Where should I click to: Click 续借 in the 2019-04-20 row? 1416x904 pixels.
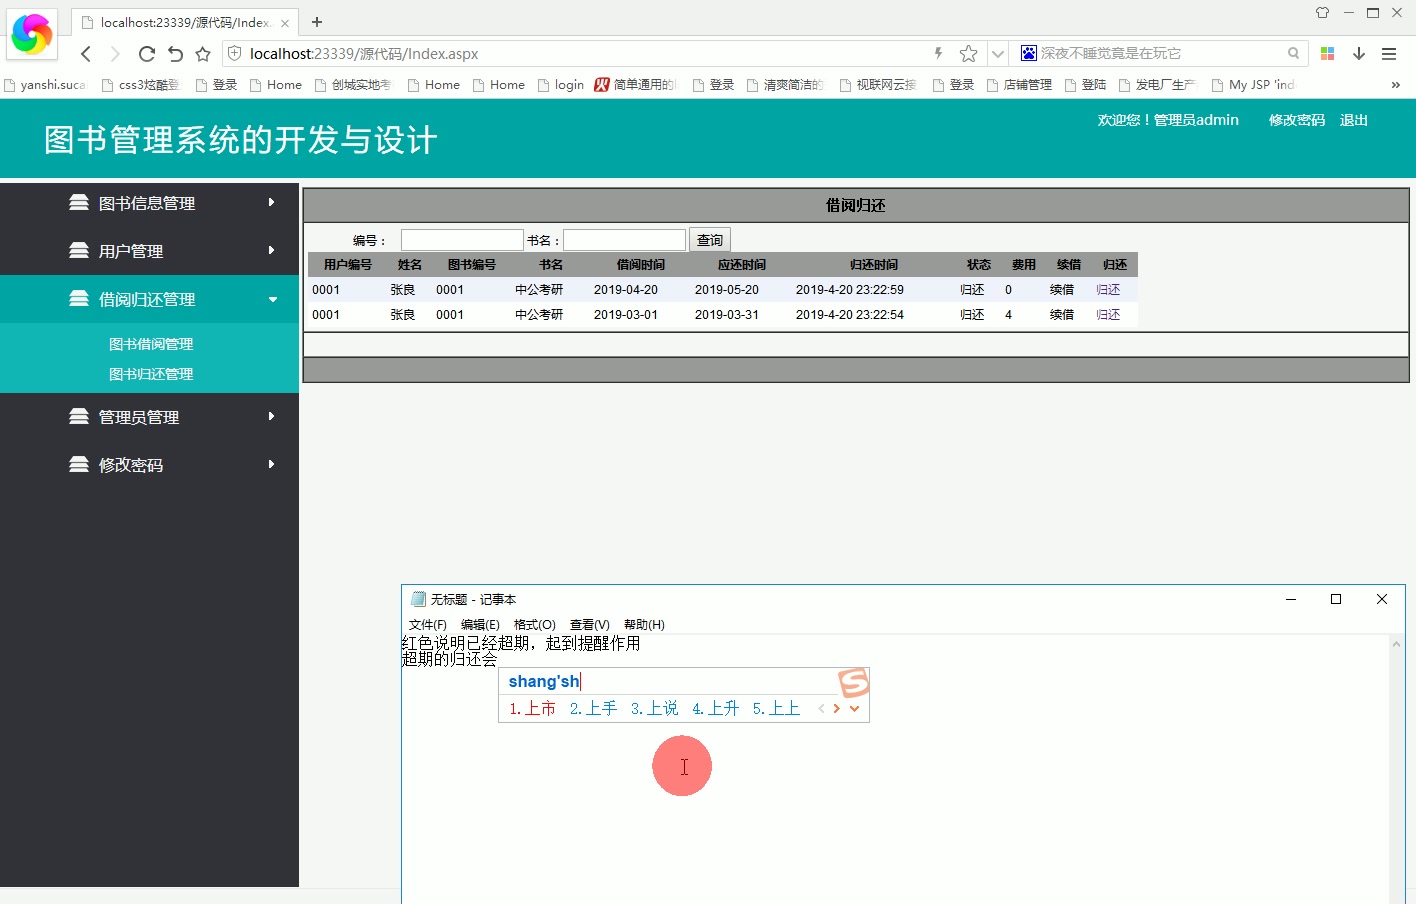[x=1062, y=290]
